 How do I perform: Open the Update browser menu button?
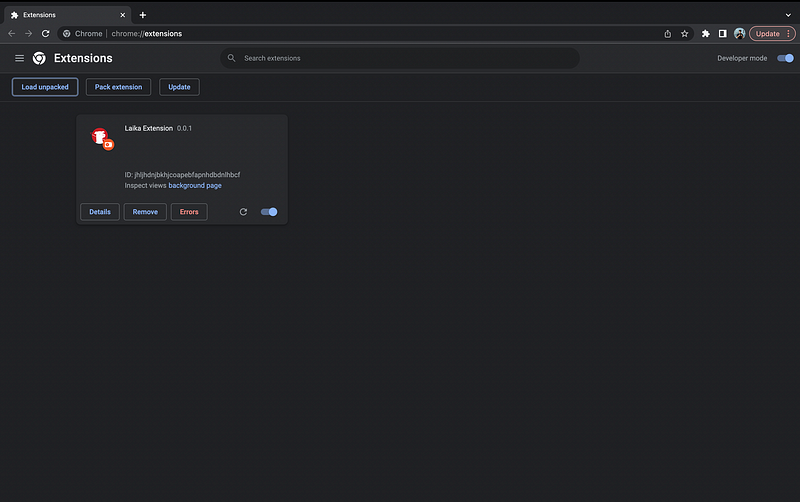pos(772,33)
